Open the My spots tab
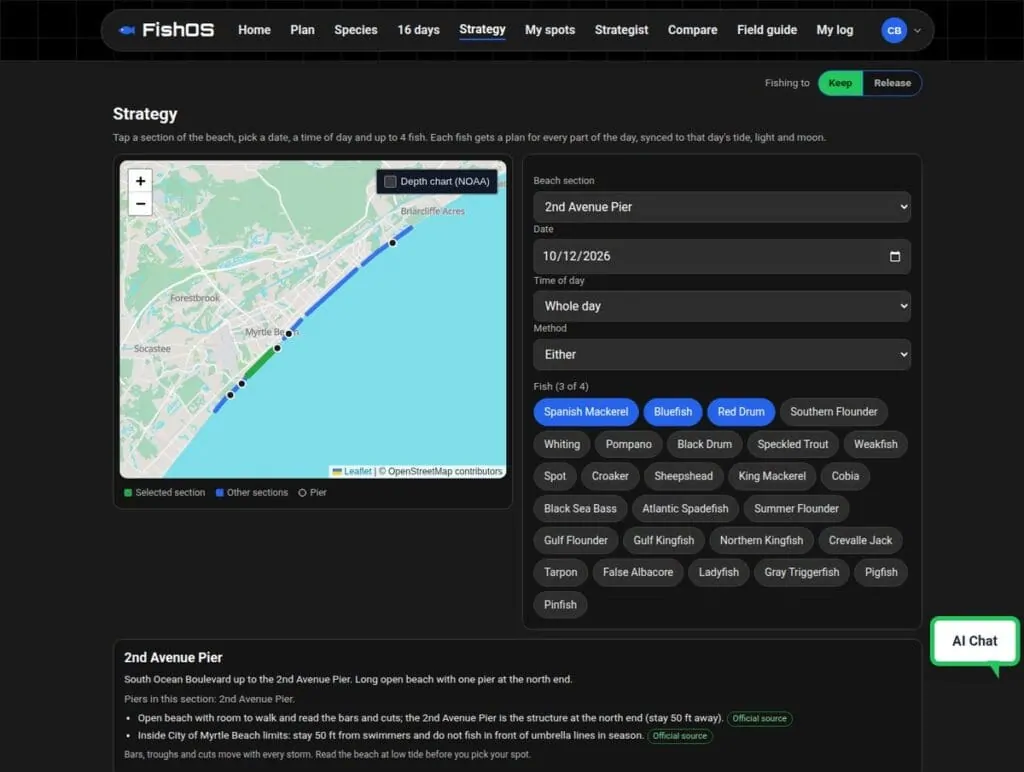Viewport: 1024px width, 772px height. (550, 30)
